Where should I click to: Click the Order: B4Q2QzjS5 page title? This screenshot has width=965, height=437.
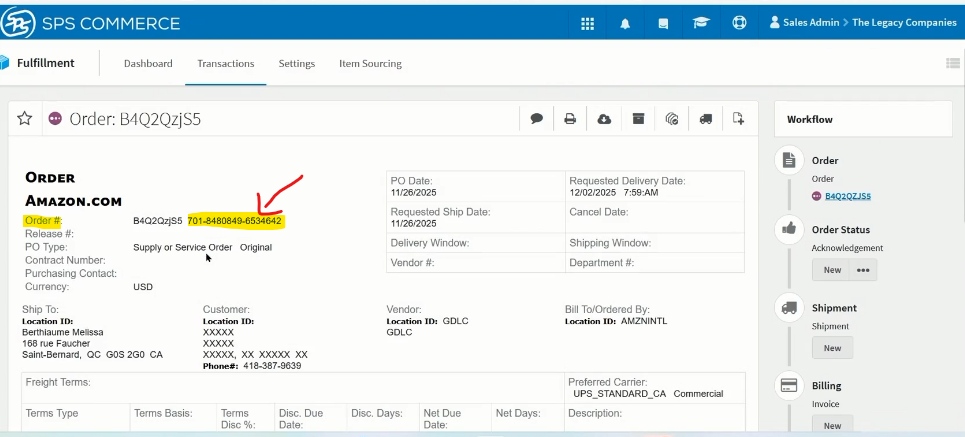(135, 119)
